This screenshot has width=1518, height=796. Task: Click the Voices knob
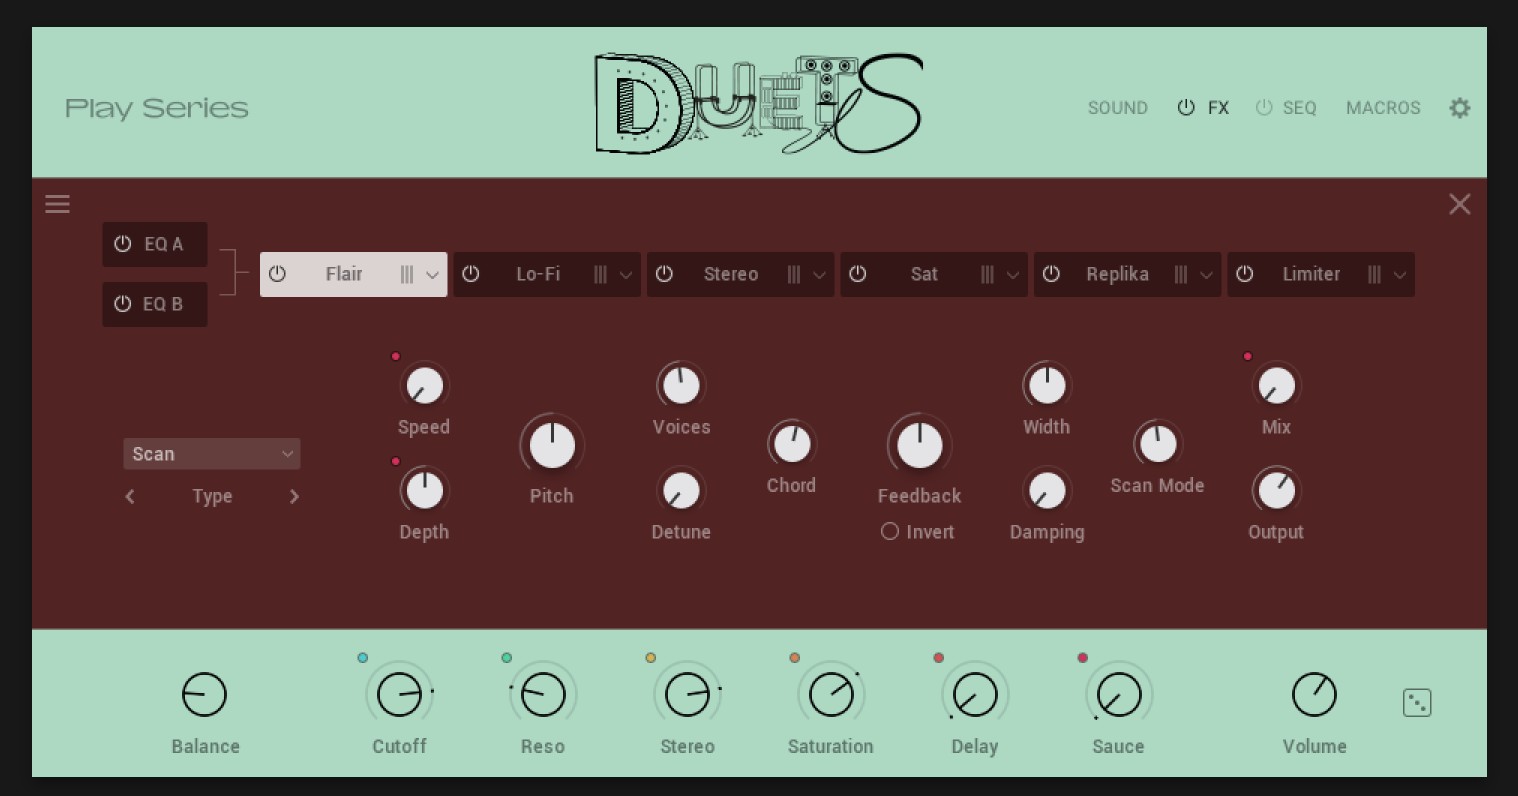(681, 385)
